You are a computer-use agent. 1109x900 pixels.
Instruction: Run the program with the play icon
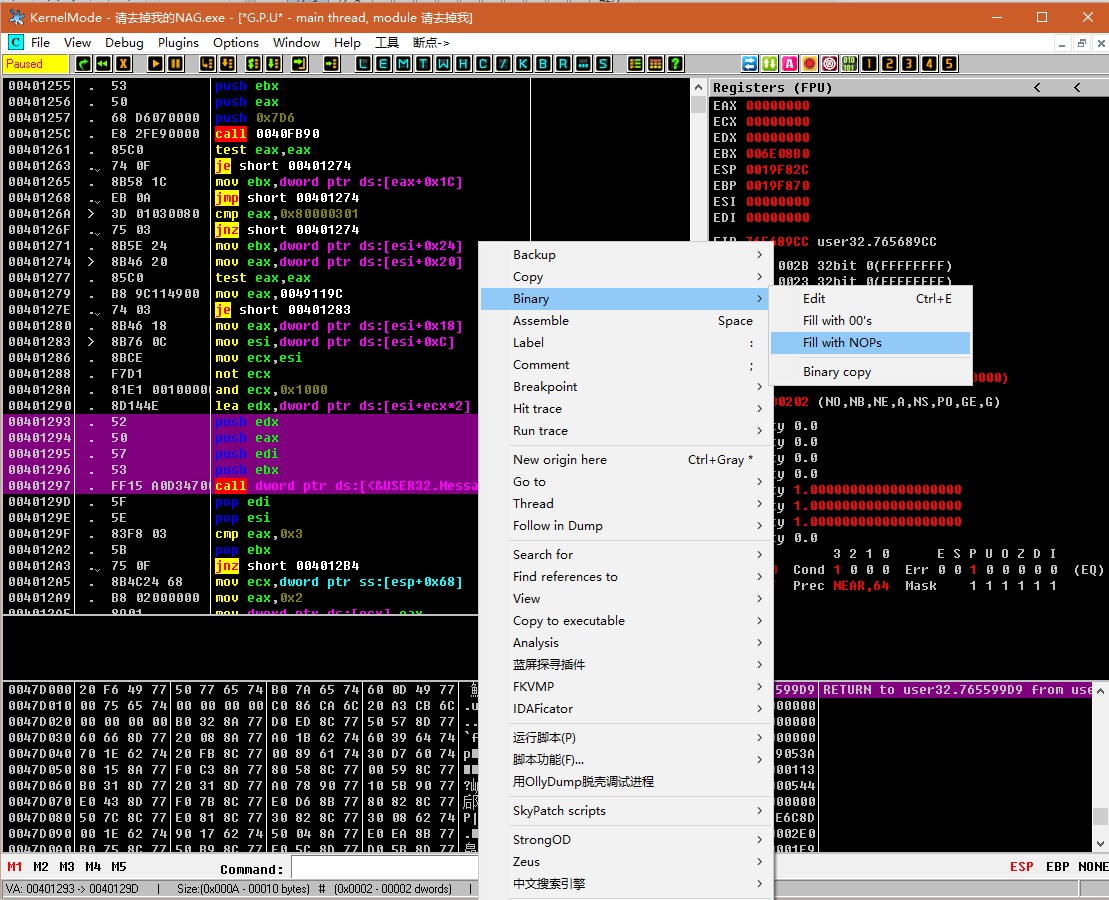coord(155,64)
